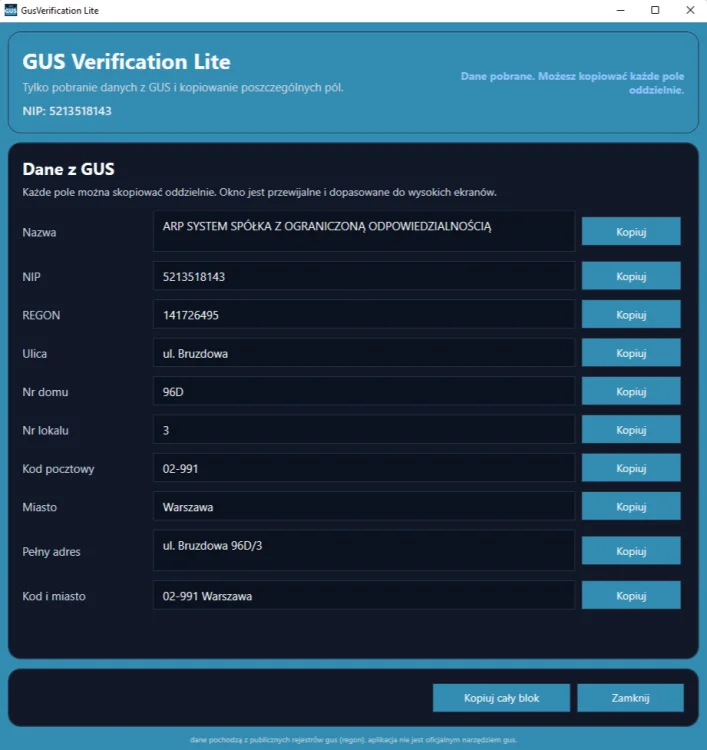Viewport: 707px width, 750px height.
Task: Click the Kopiuj cały blok button
Action: (501, 698)
